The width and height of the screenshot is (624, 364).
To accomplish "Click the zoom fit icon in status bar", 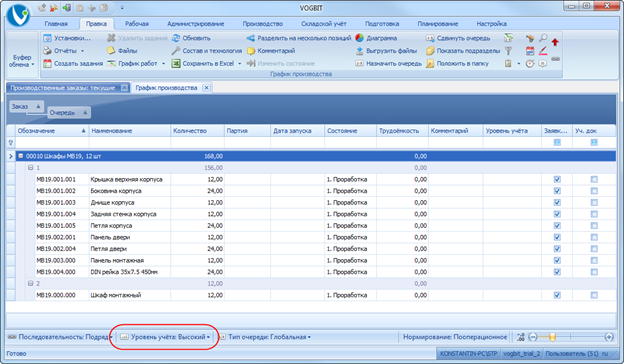I will (521, 337).
